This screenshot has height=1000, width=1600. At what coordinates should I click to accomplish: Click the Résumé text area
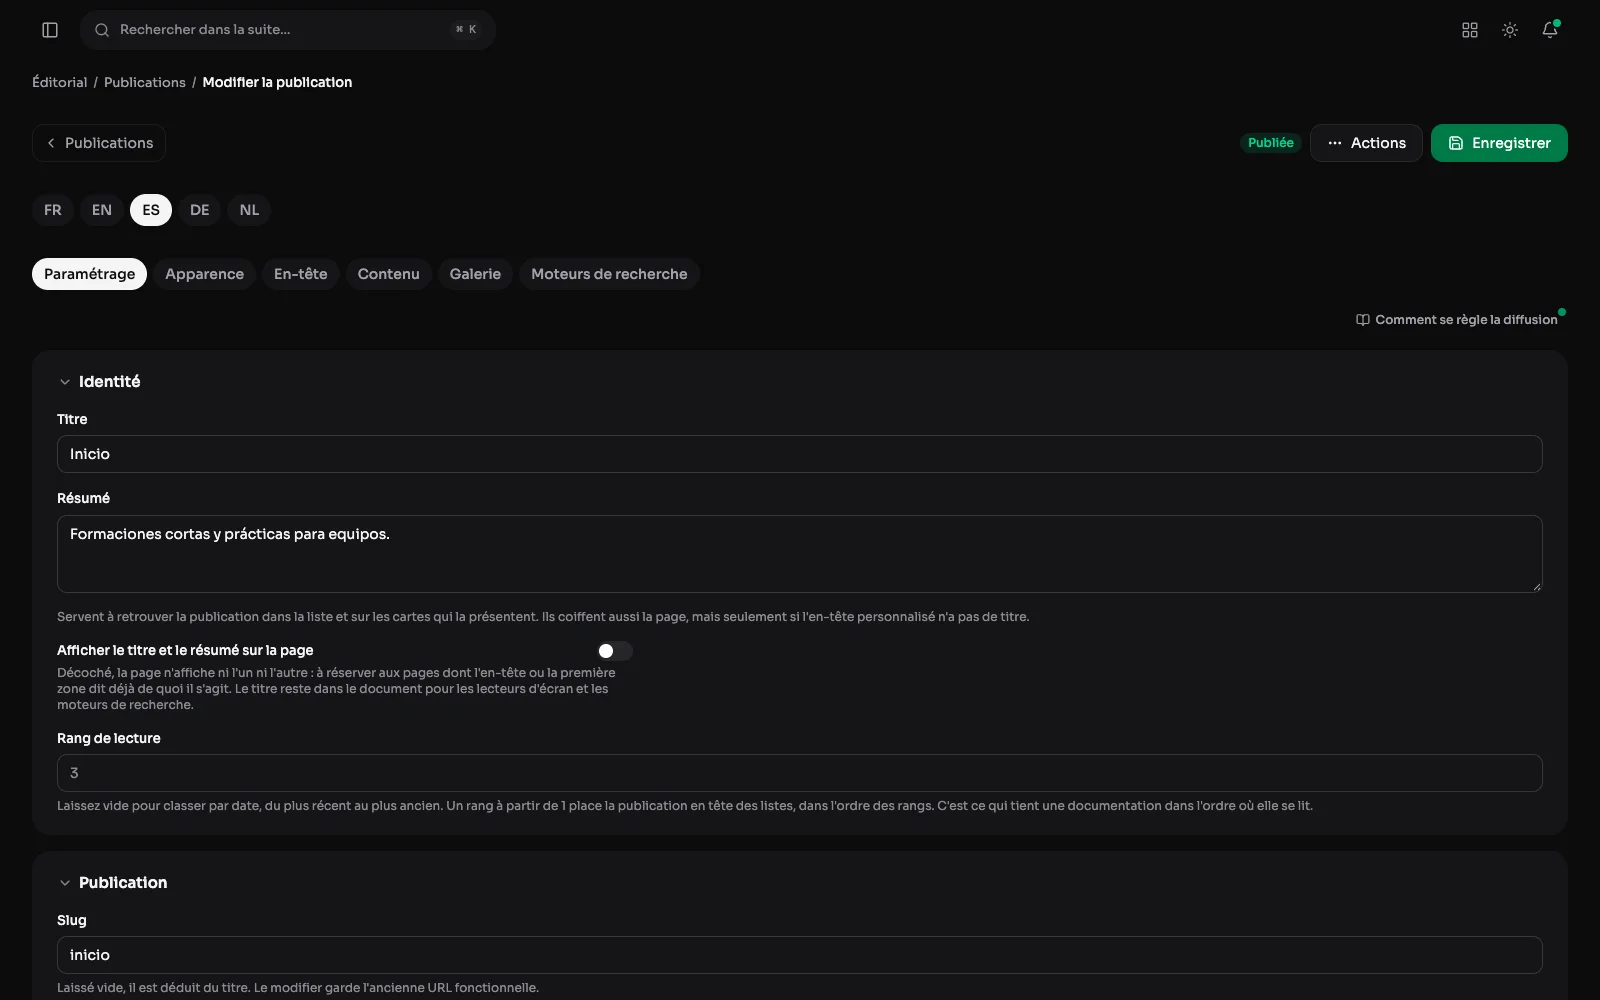(x=800, y=554)
